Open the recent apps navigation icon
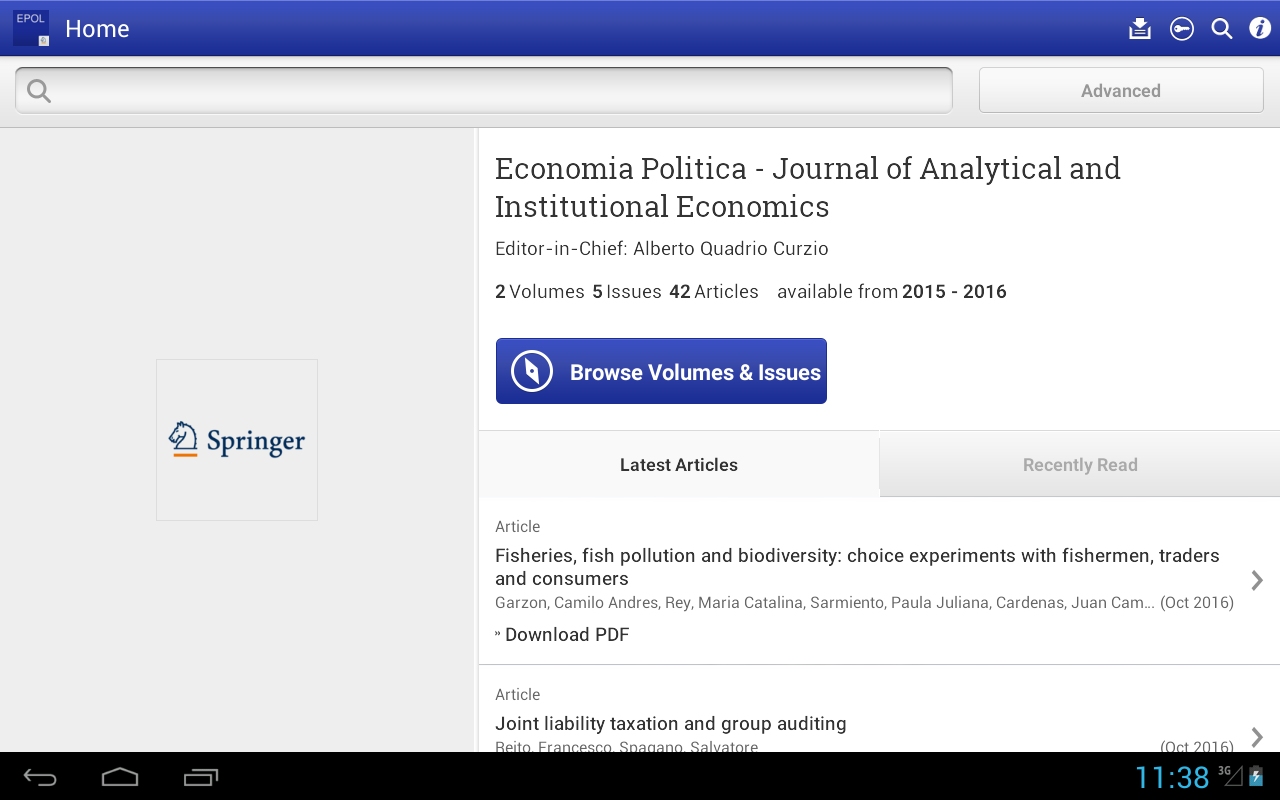1280x800 pixels. (x=200, y=777)
